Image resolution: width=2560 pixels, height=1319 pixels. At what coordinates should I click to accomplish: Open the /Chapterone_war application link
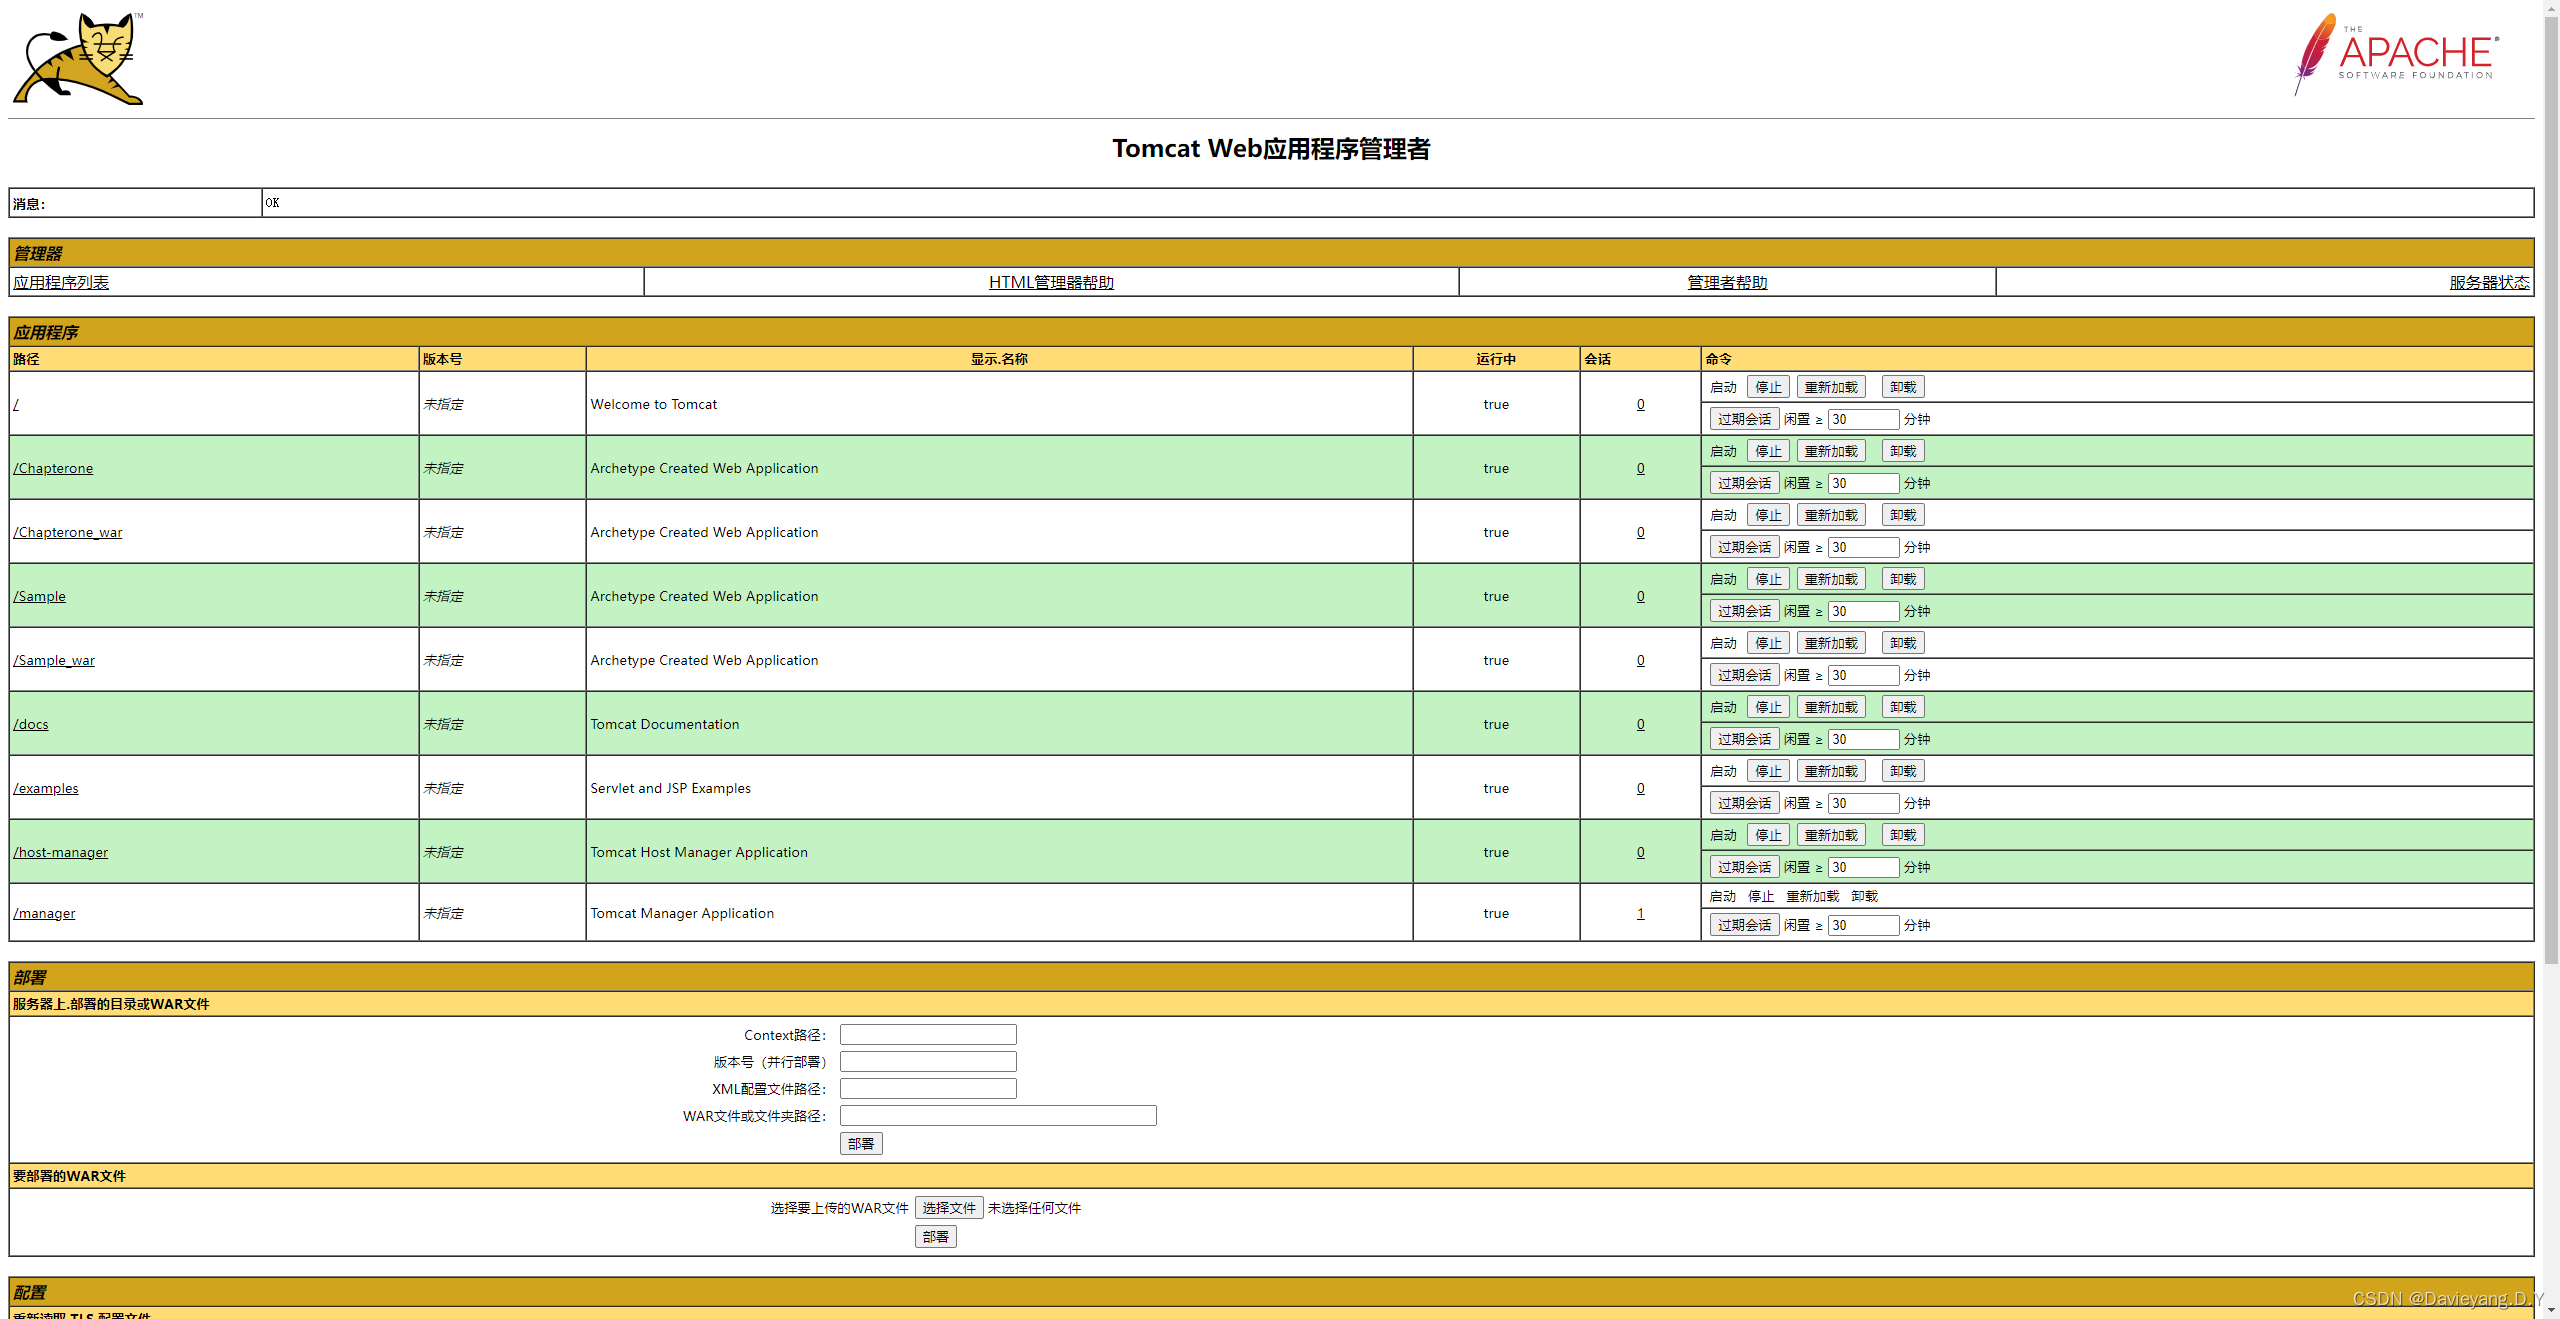point(68,532)
